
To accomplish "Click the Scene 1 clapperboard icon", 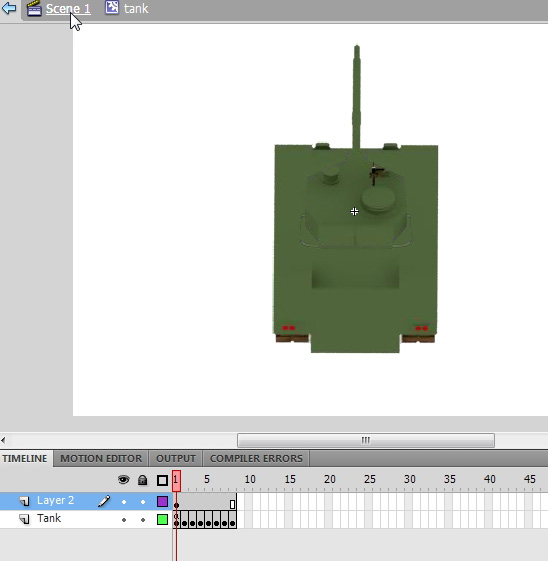I will [x=34, y=8].
